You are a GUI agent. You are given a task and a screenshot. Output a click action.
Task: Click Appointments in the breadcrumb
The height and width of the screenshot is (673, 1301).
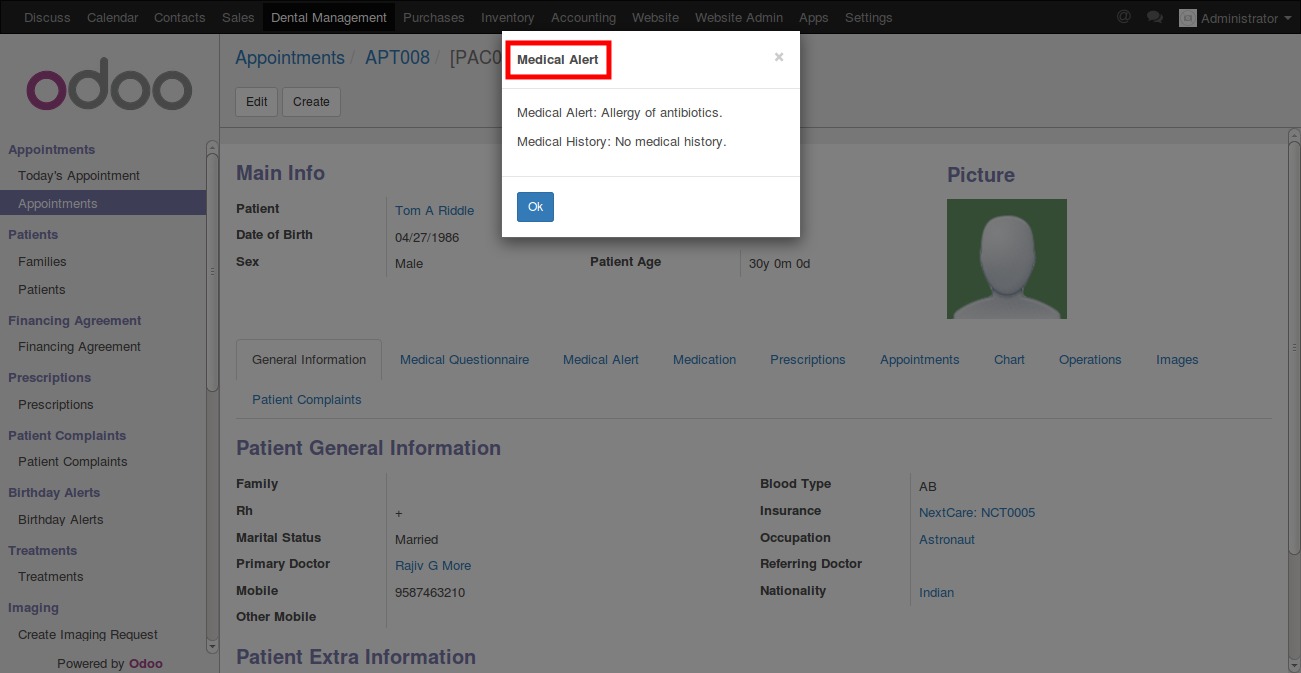pos(289,58)
